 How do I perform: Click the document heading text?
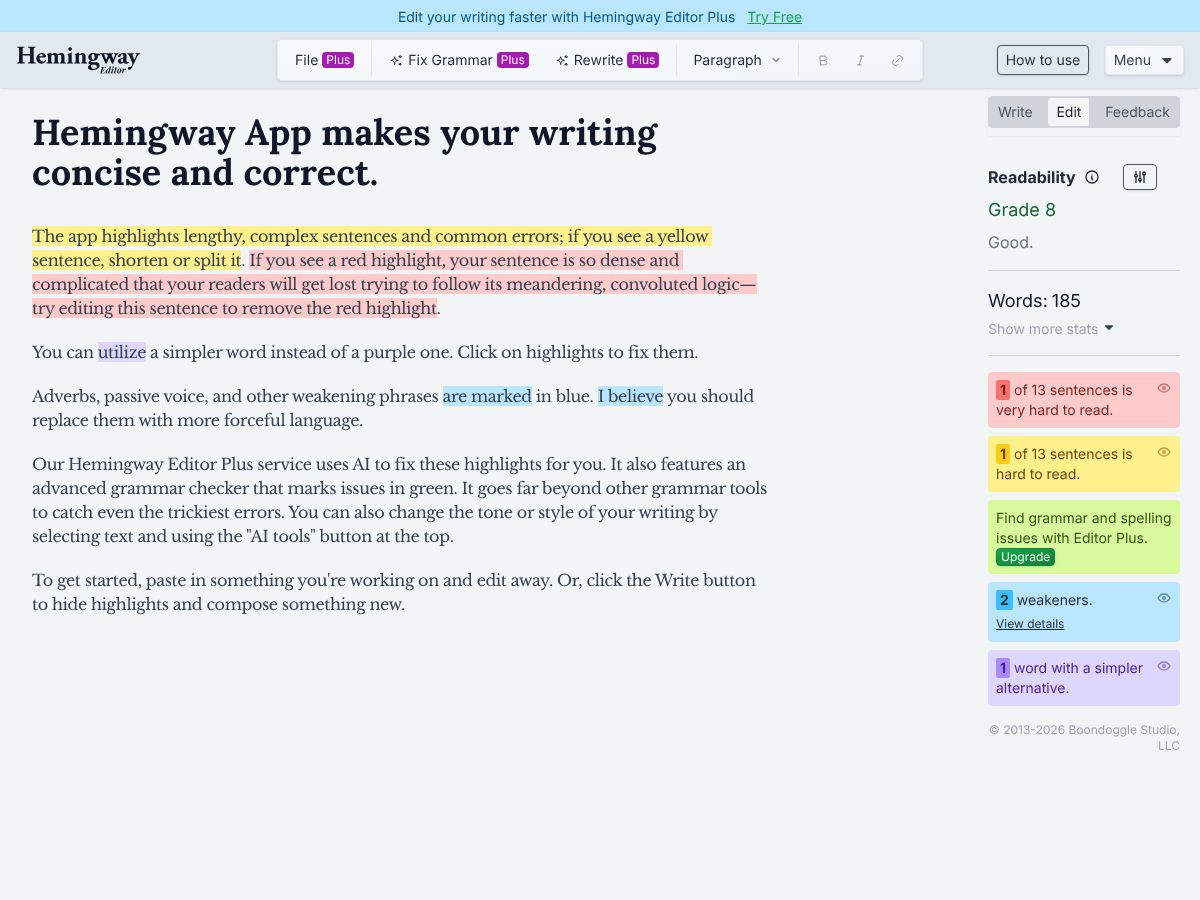[345, 152]
